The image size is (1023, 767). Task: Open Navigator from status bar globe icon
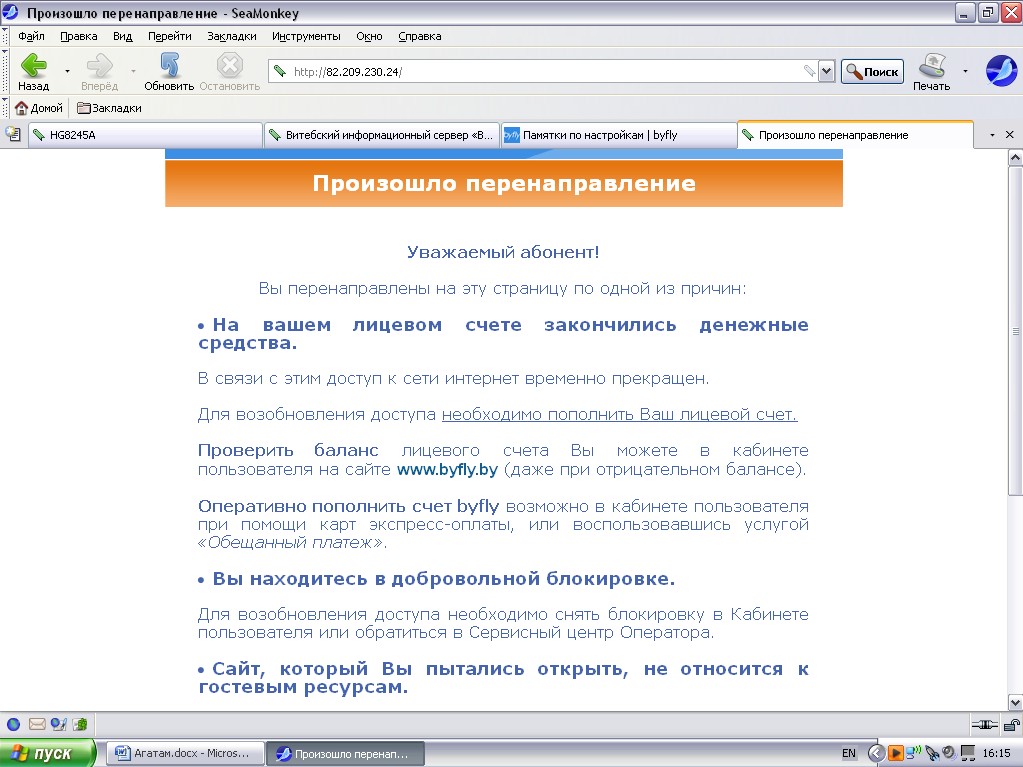[13, 724]
